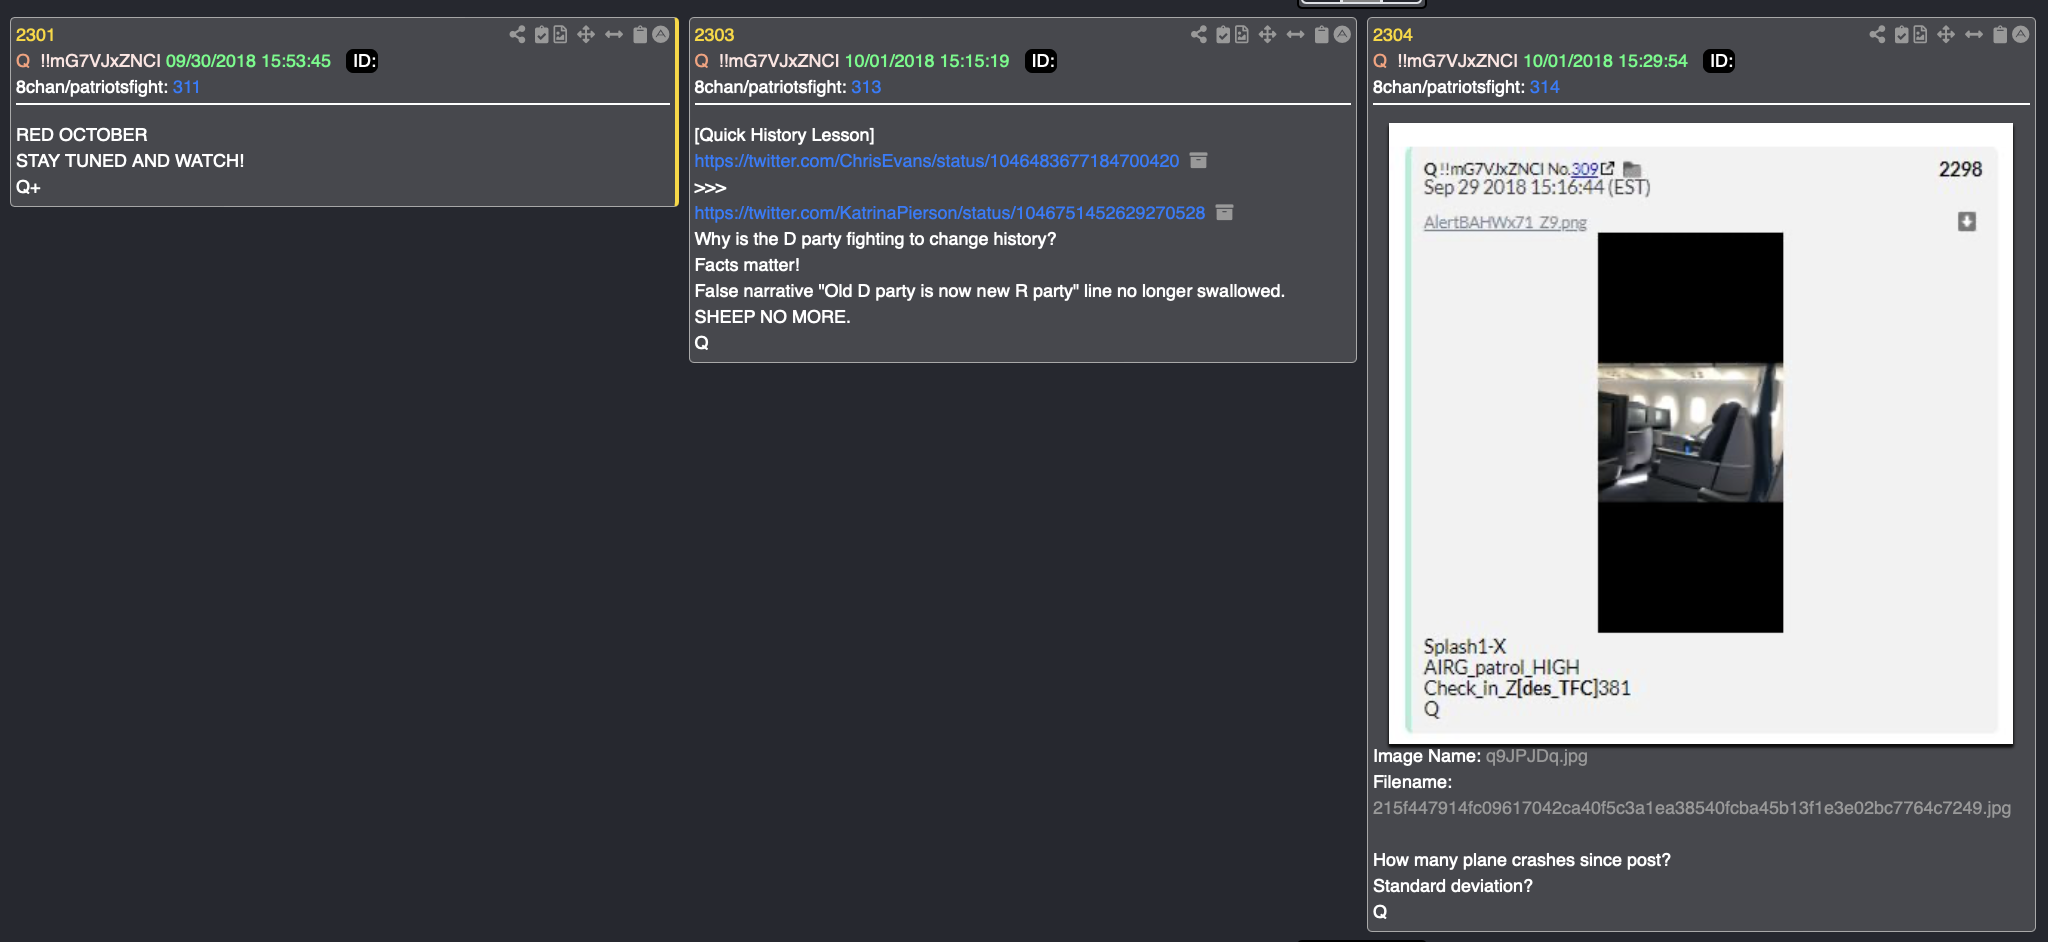Screen dimensions: 2048x942
Task: Click clipboard-check icon on post 2304
Action: click(1902, 35)
